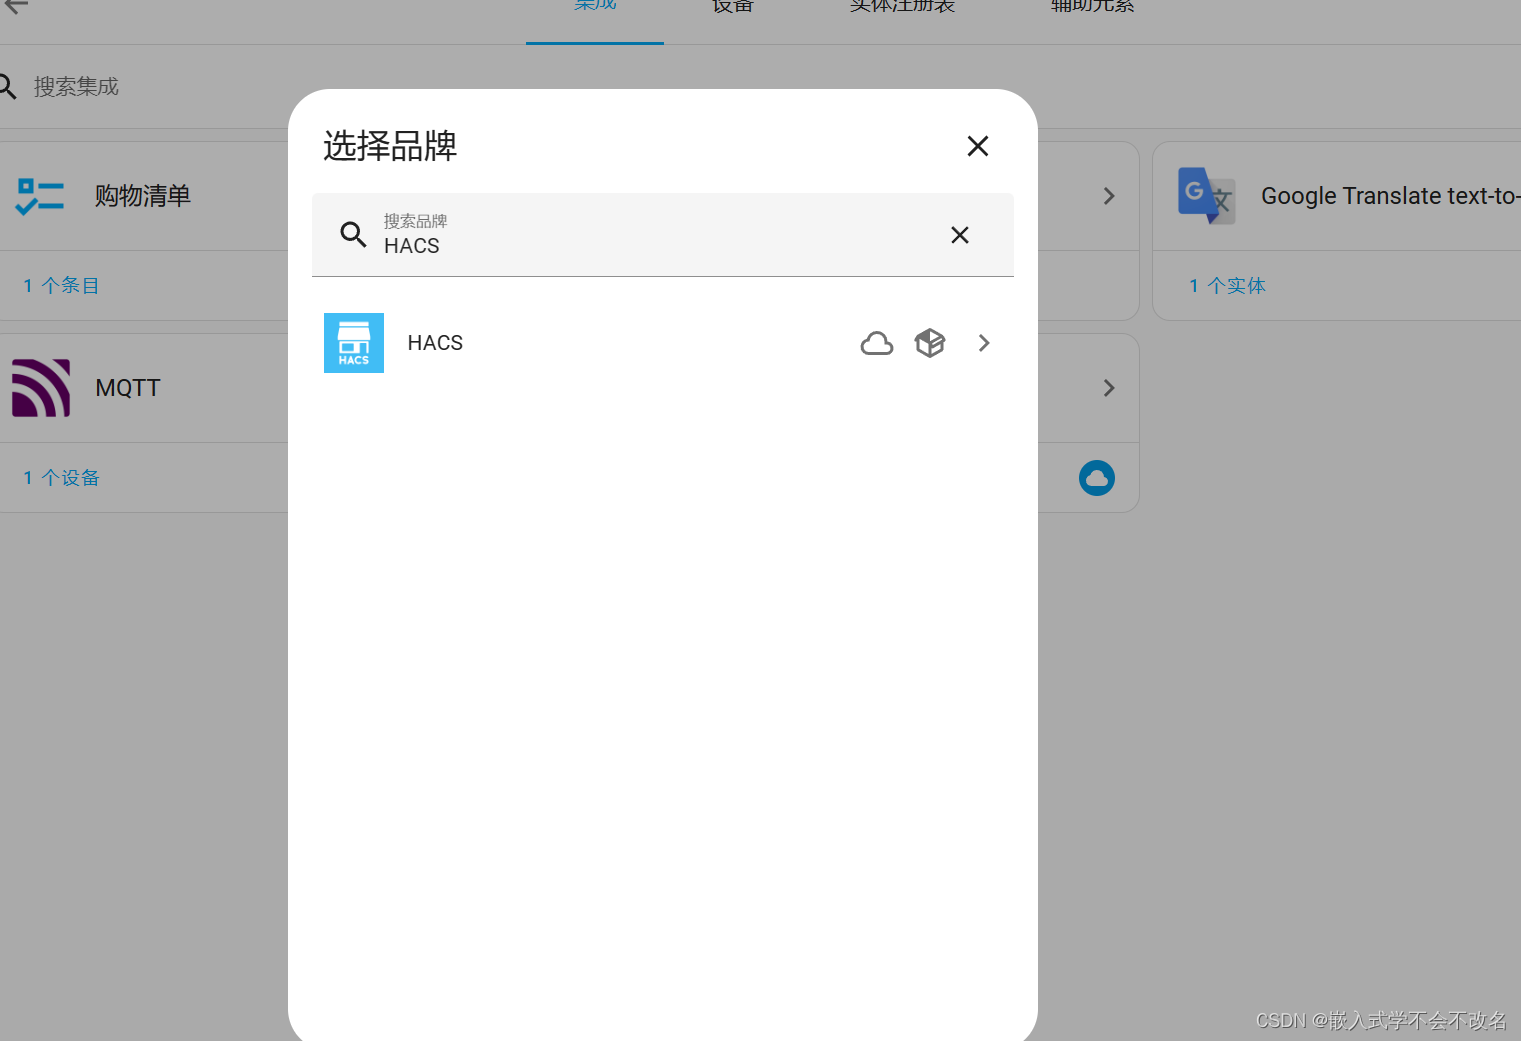Open the '1 个实体' link

[1227, 286]
